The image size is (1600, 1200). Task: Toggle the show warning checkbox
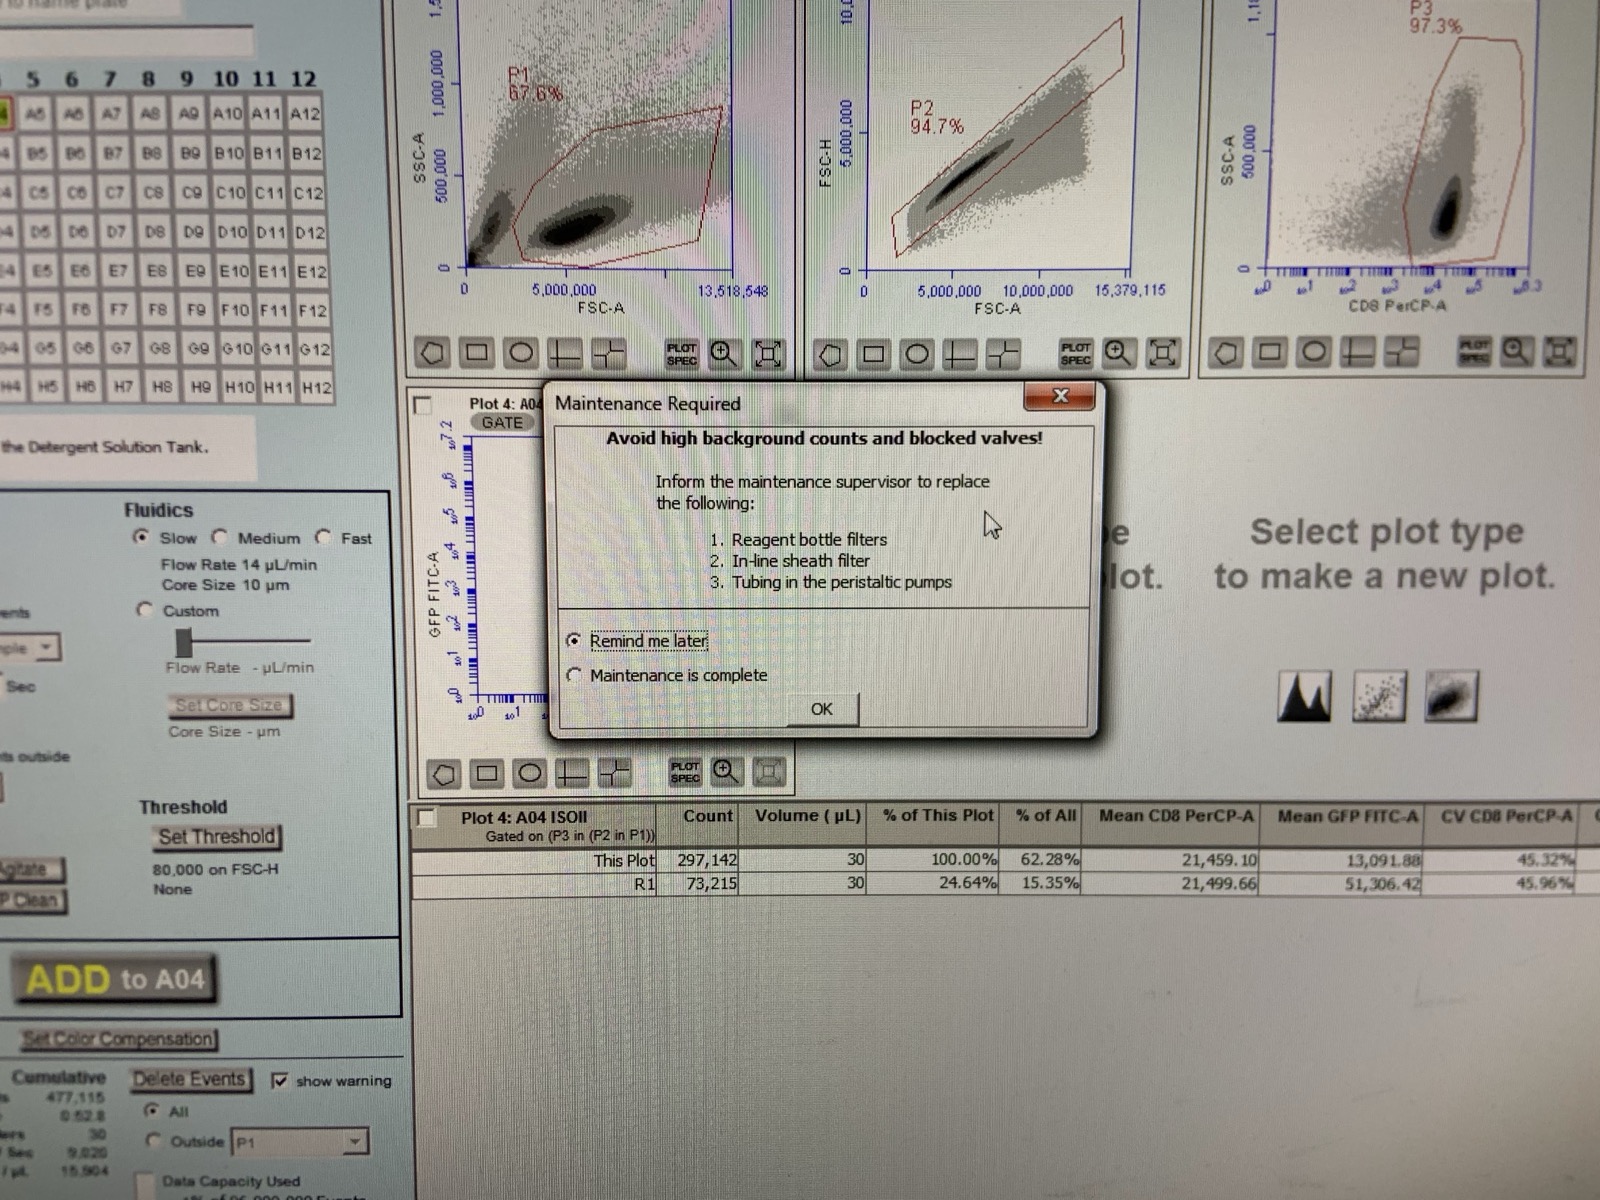pyautogui.click(x=280, y=1080)
